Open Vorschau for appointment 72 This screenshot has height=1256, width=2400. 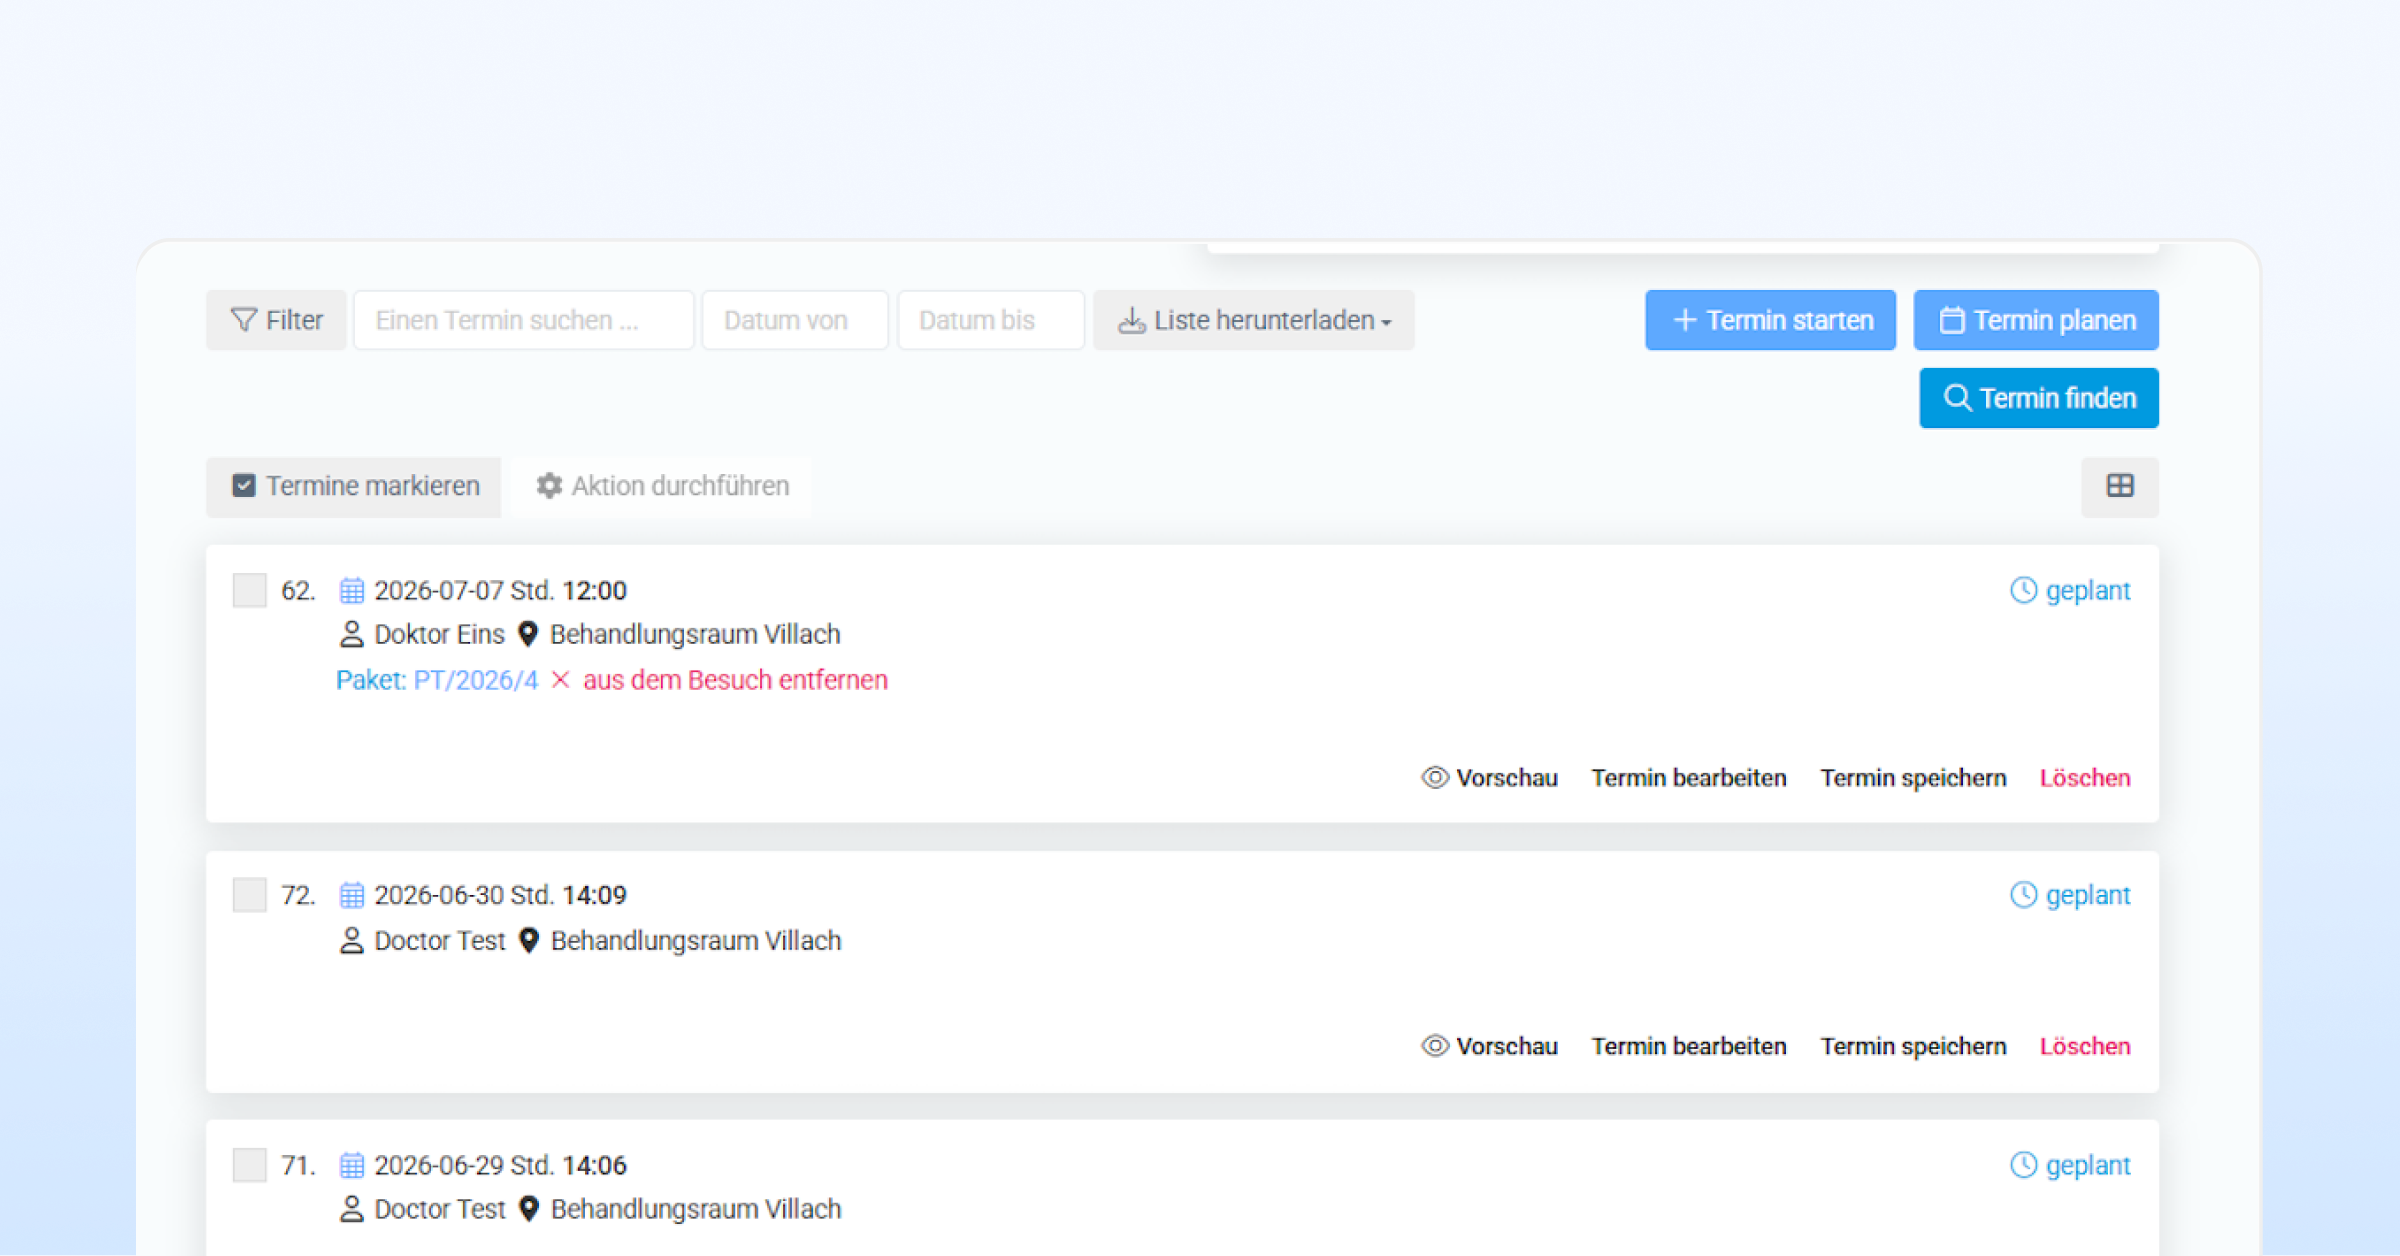tap(1490, 1046)
